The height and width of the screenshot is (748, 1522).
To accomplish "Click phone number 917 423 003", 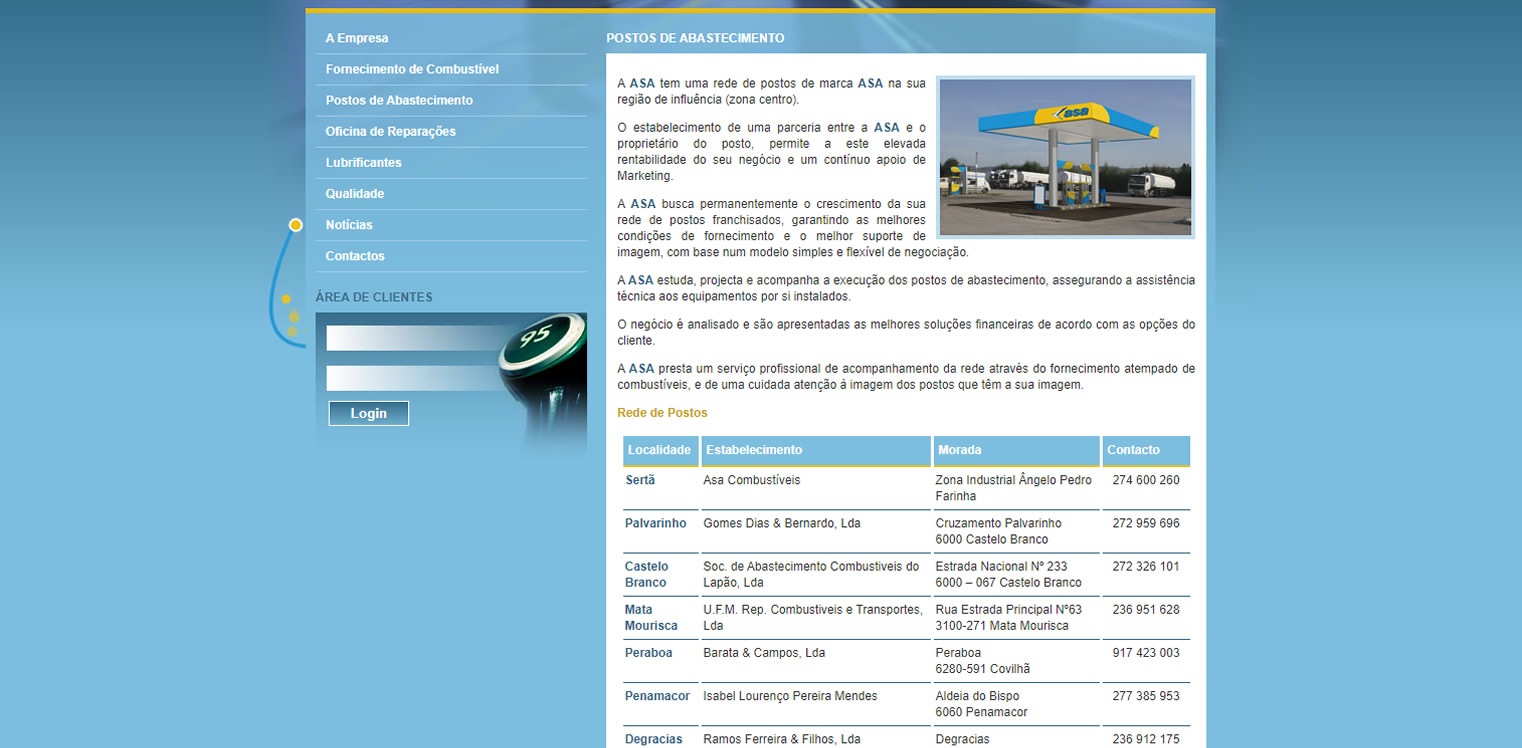I will 1146,653.
